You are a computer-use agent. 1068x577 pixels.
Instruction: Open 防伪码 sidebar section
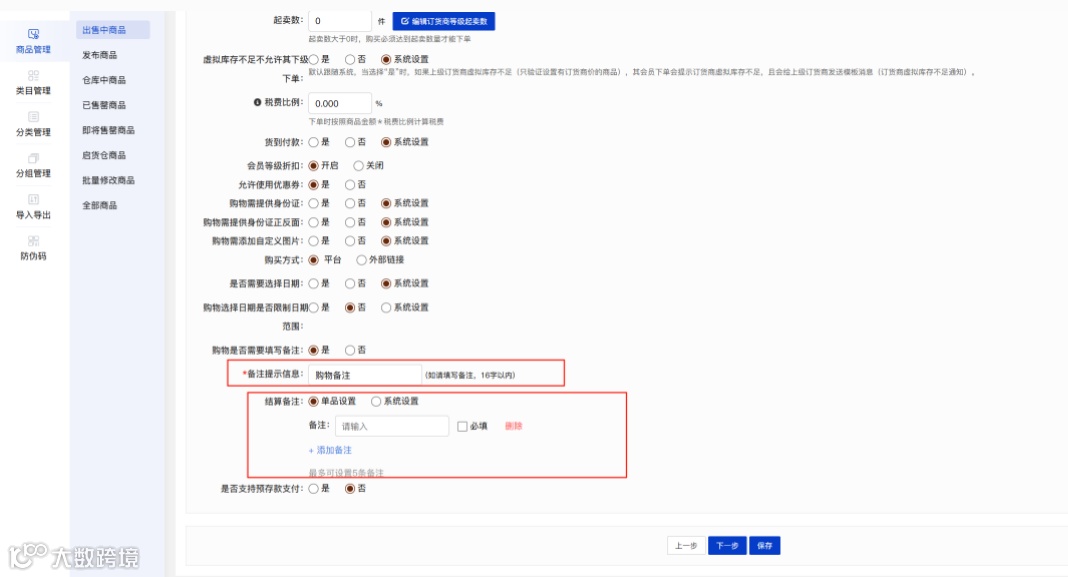click(x=33, y=248)
